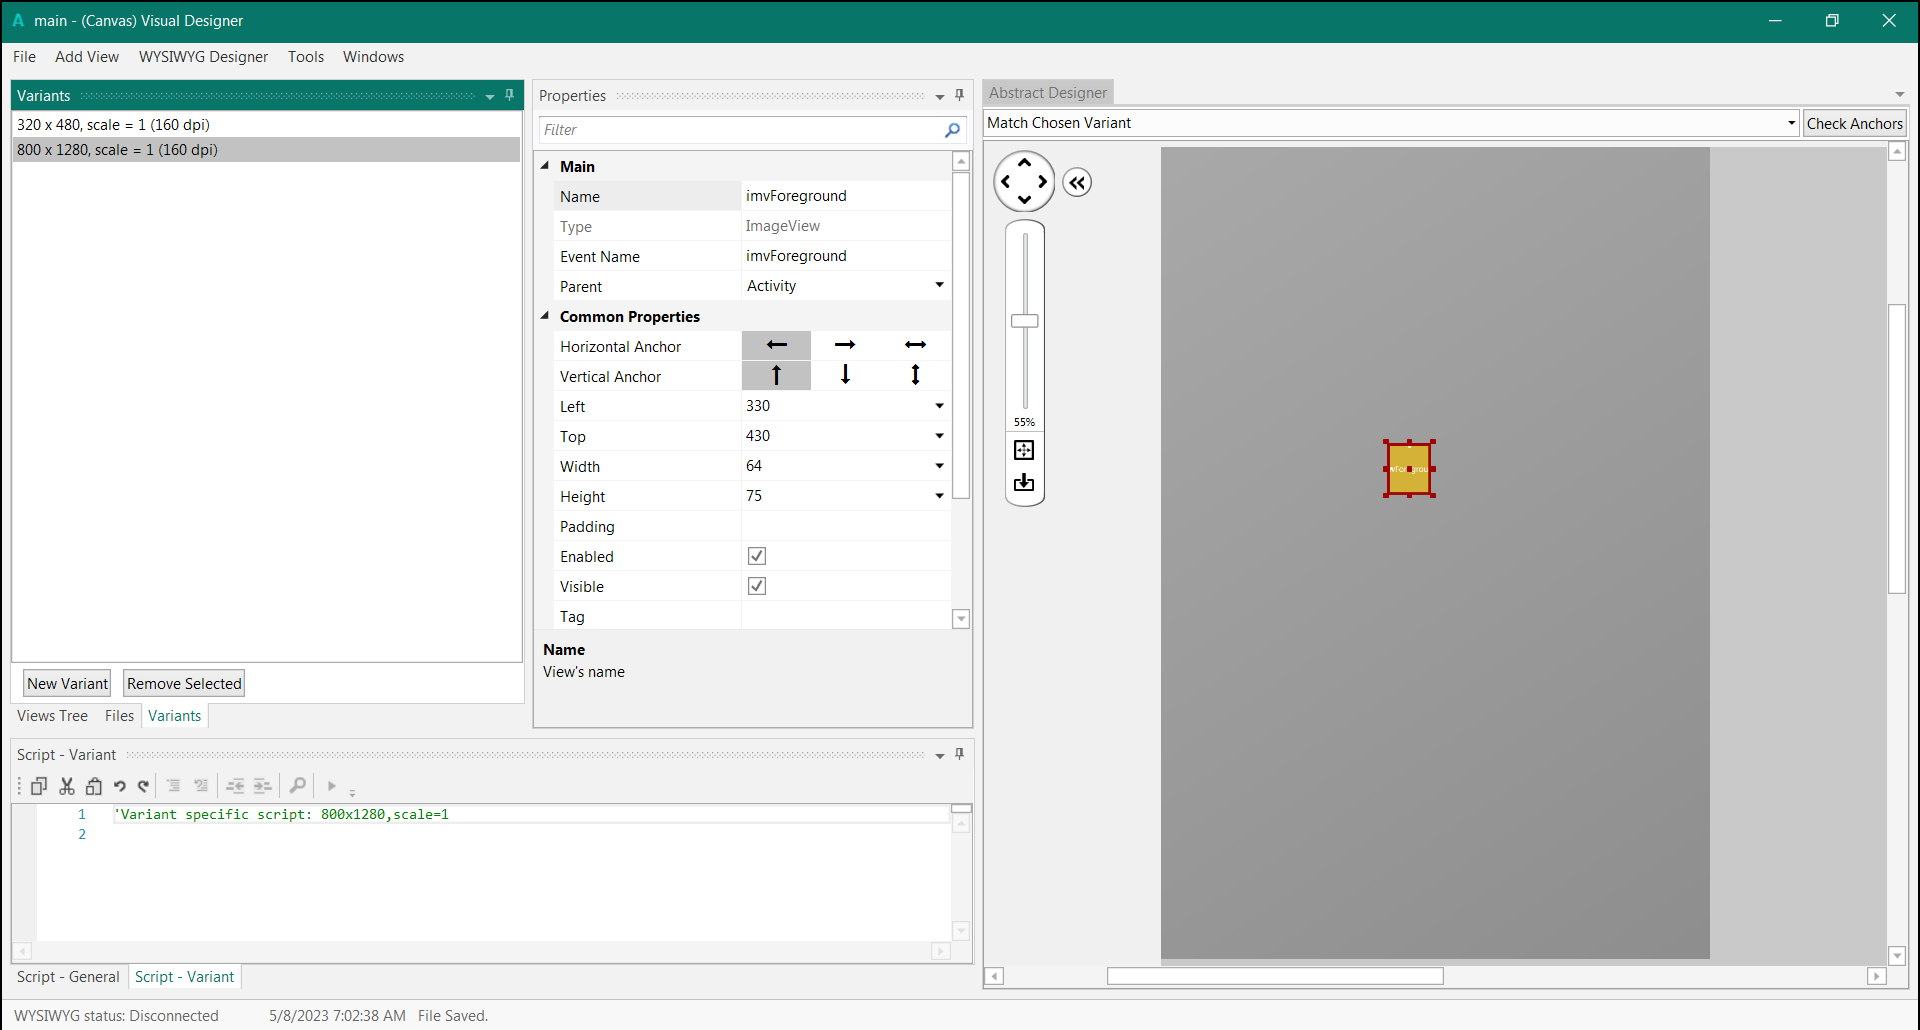Viewport: 1920px width, 1030px height.
Task: Open the Match Chosen Variant dropdown
Action: (1790, 123)
